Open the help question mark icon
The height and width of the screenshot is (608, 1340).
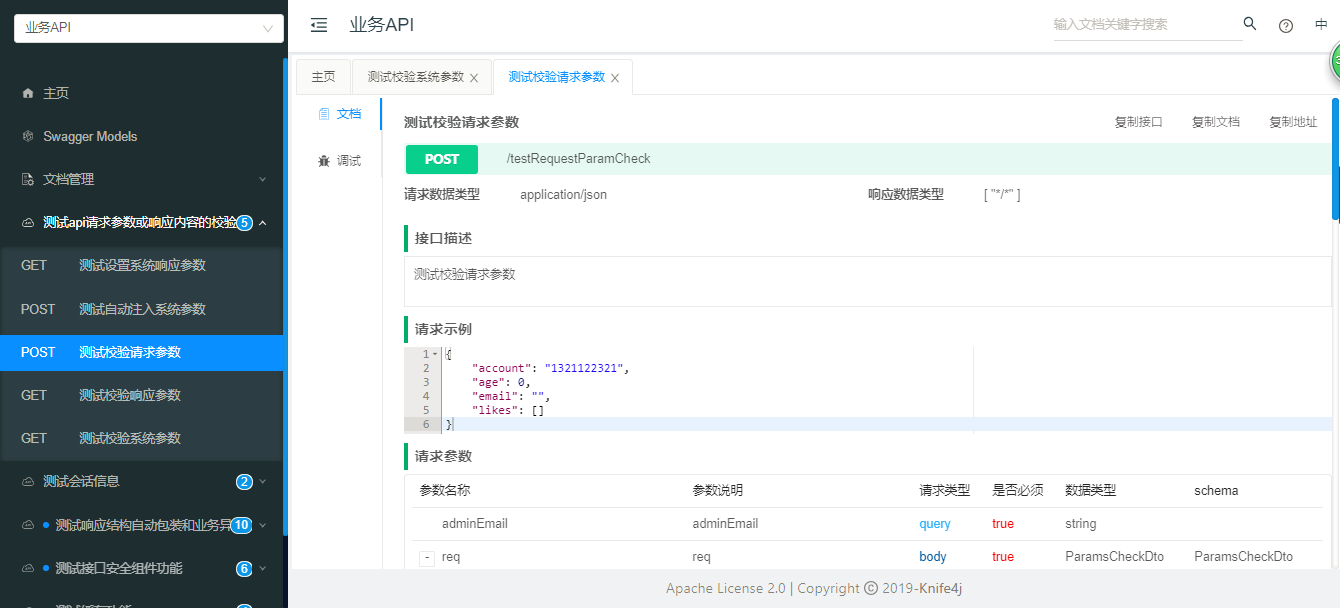[x=1286, y=26]
